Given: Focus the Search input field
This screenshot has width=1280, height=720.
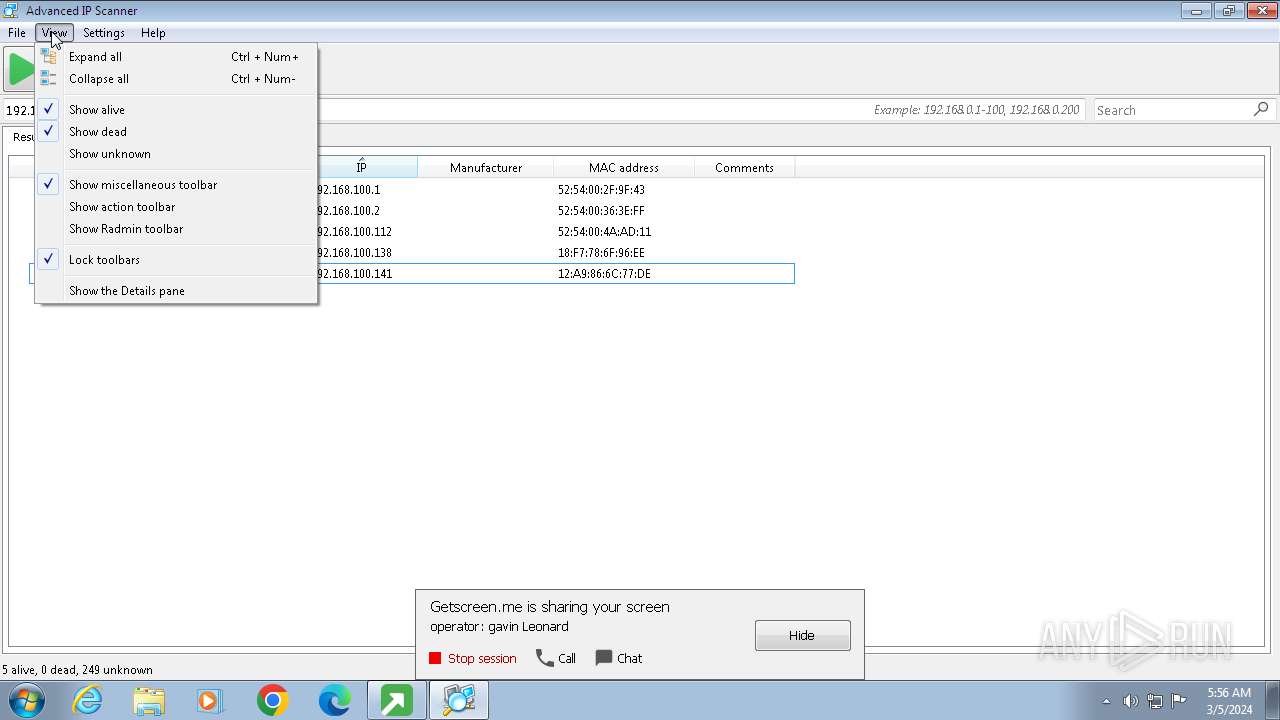Looking at the screenshot, I should pyautogui.click(x=1173, y=110).
